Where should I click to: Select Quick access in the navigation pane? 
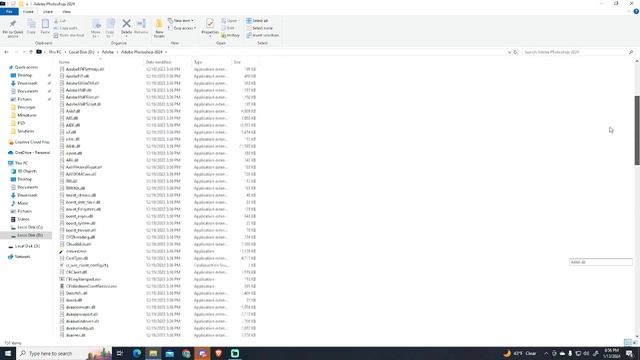point(26,67)
